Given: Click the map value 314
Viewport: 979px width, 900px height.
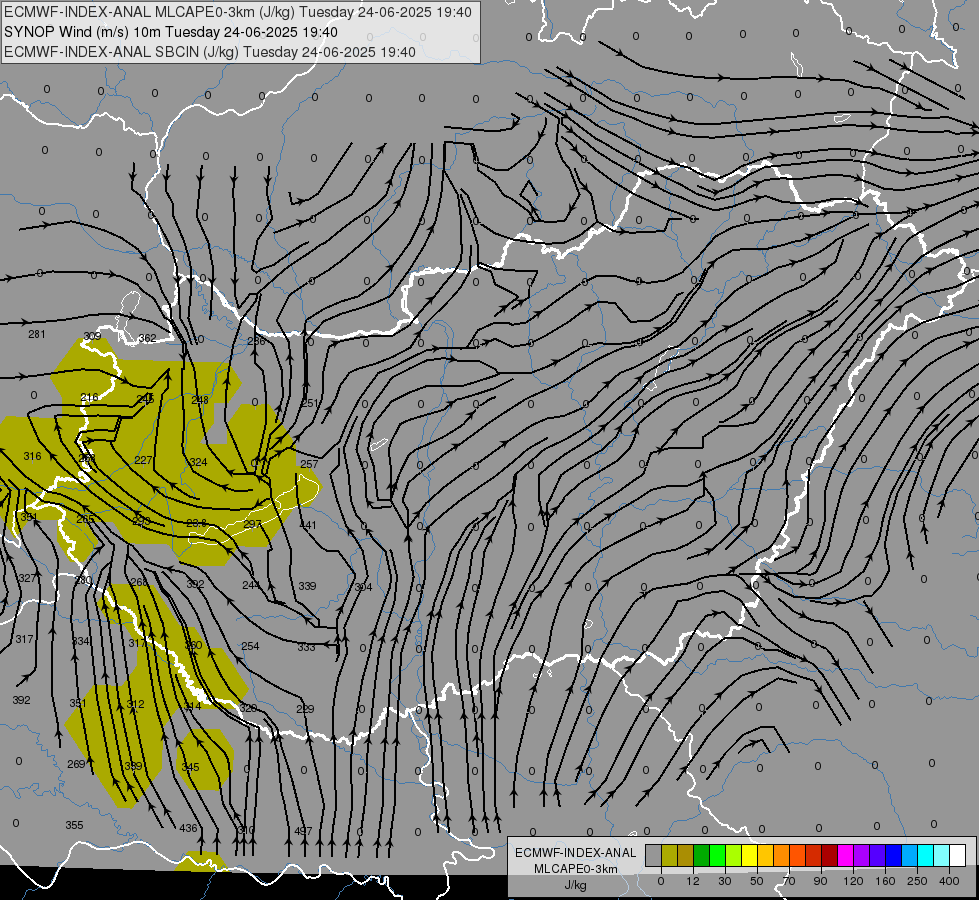Looking at the screenshot, I should (193, 706).
